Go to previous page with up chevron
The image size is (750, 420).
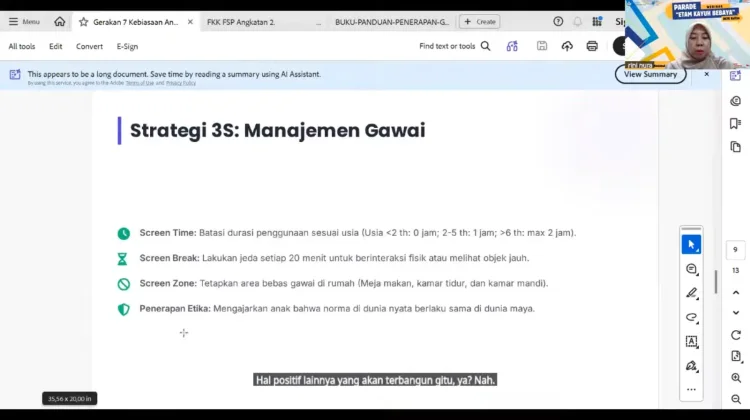[x=736, y=292]
